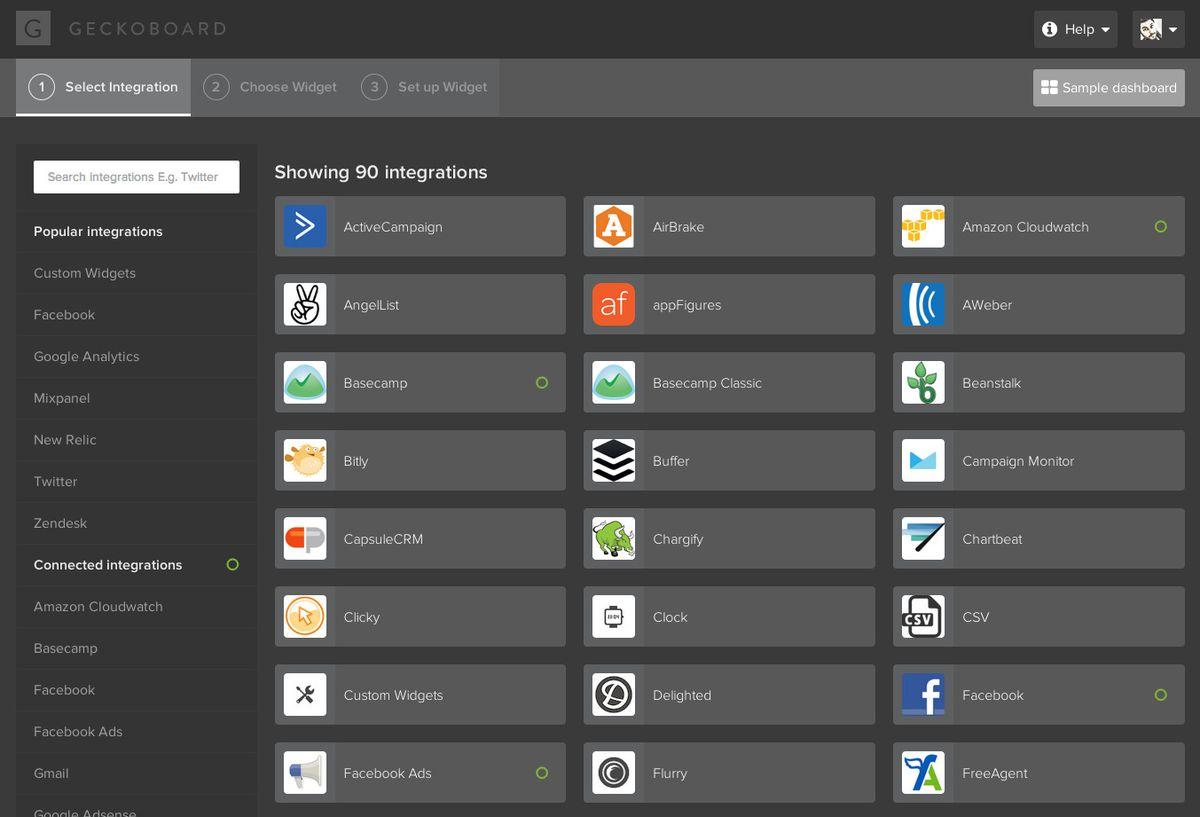
Task: Click the AirBrake orange logo icon
Action: point(614,227)
